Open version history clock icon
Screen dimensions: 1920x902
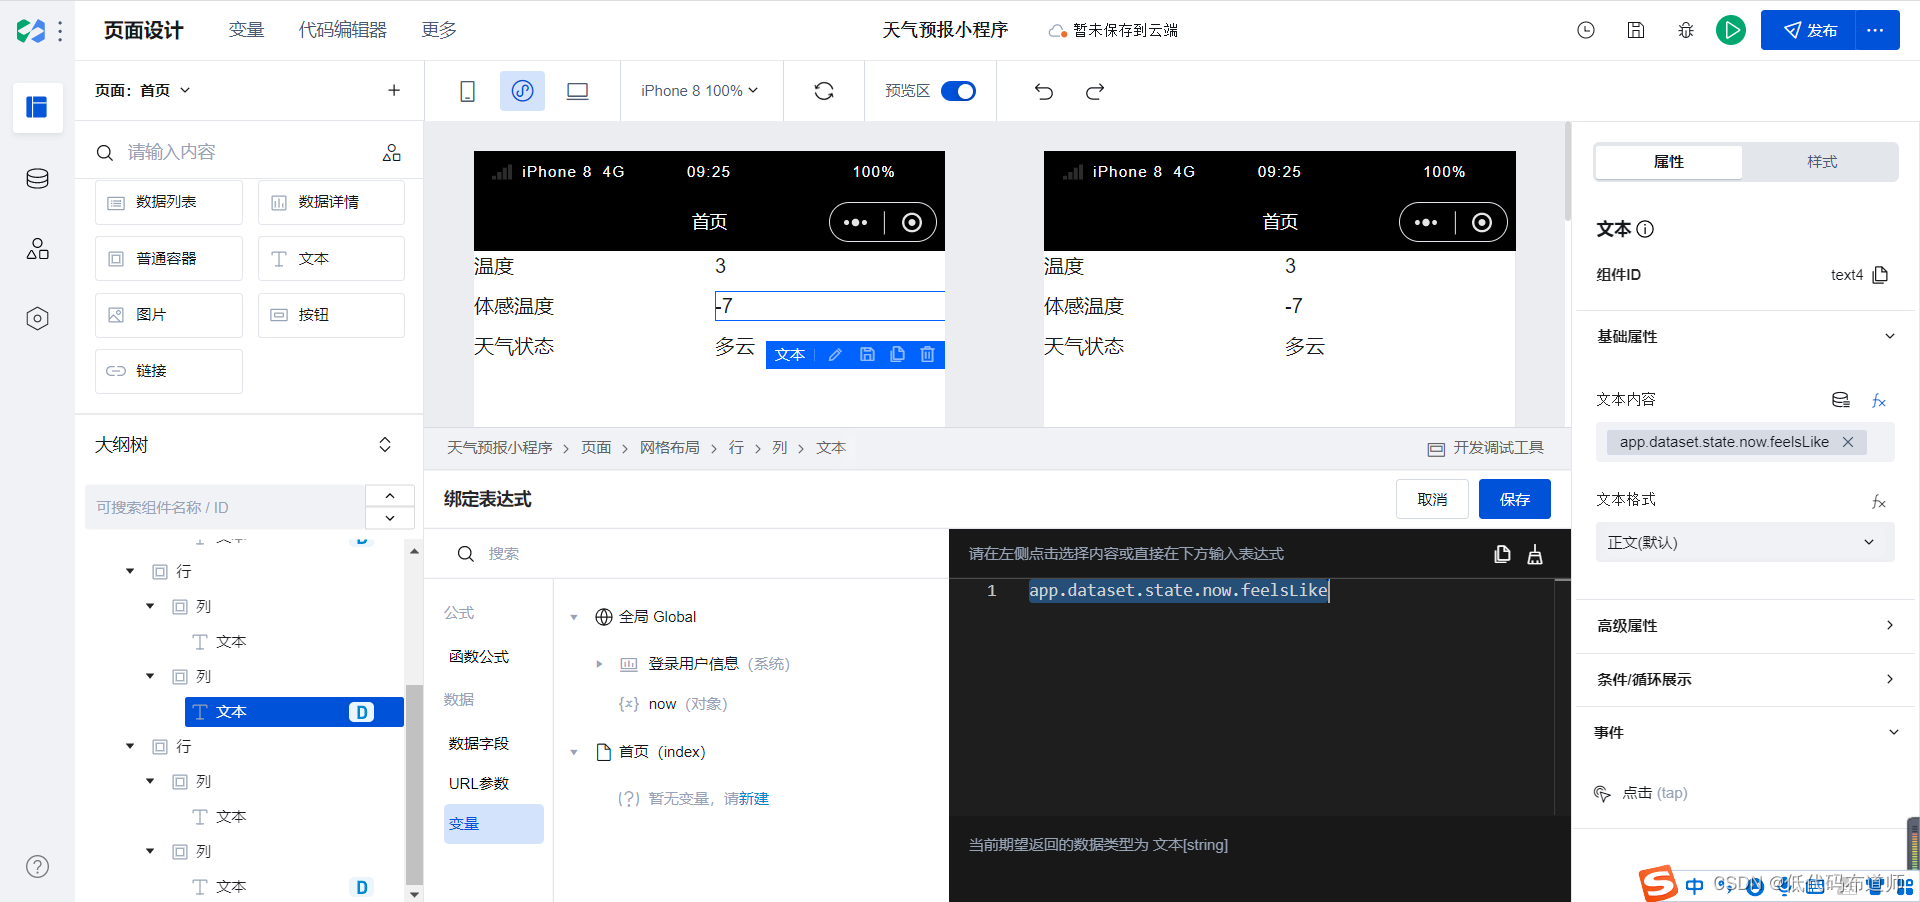tap(1586, 30)
